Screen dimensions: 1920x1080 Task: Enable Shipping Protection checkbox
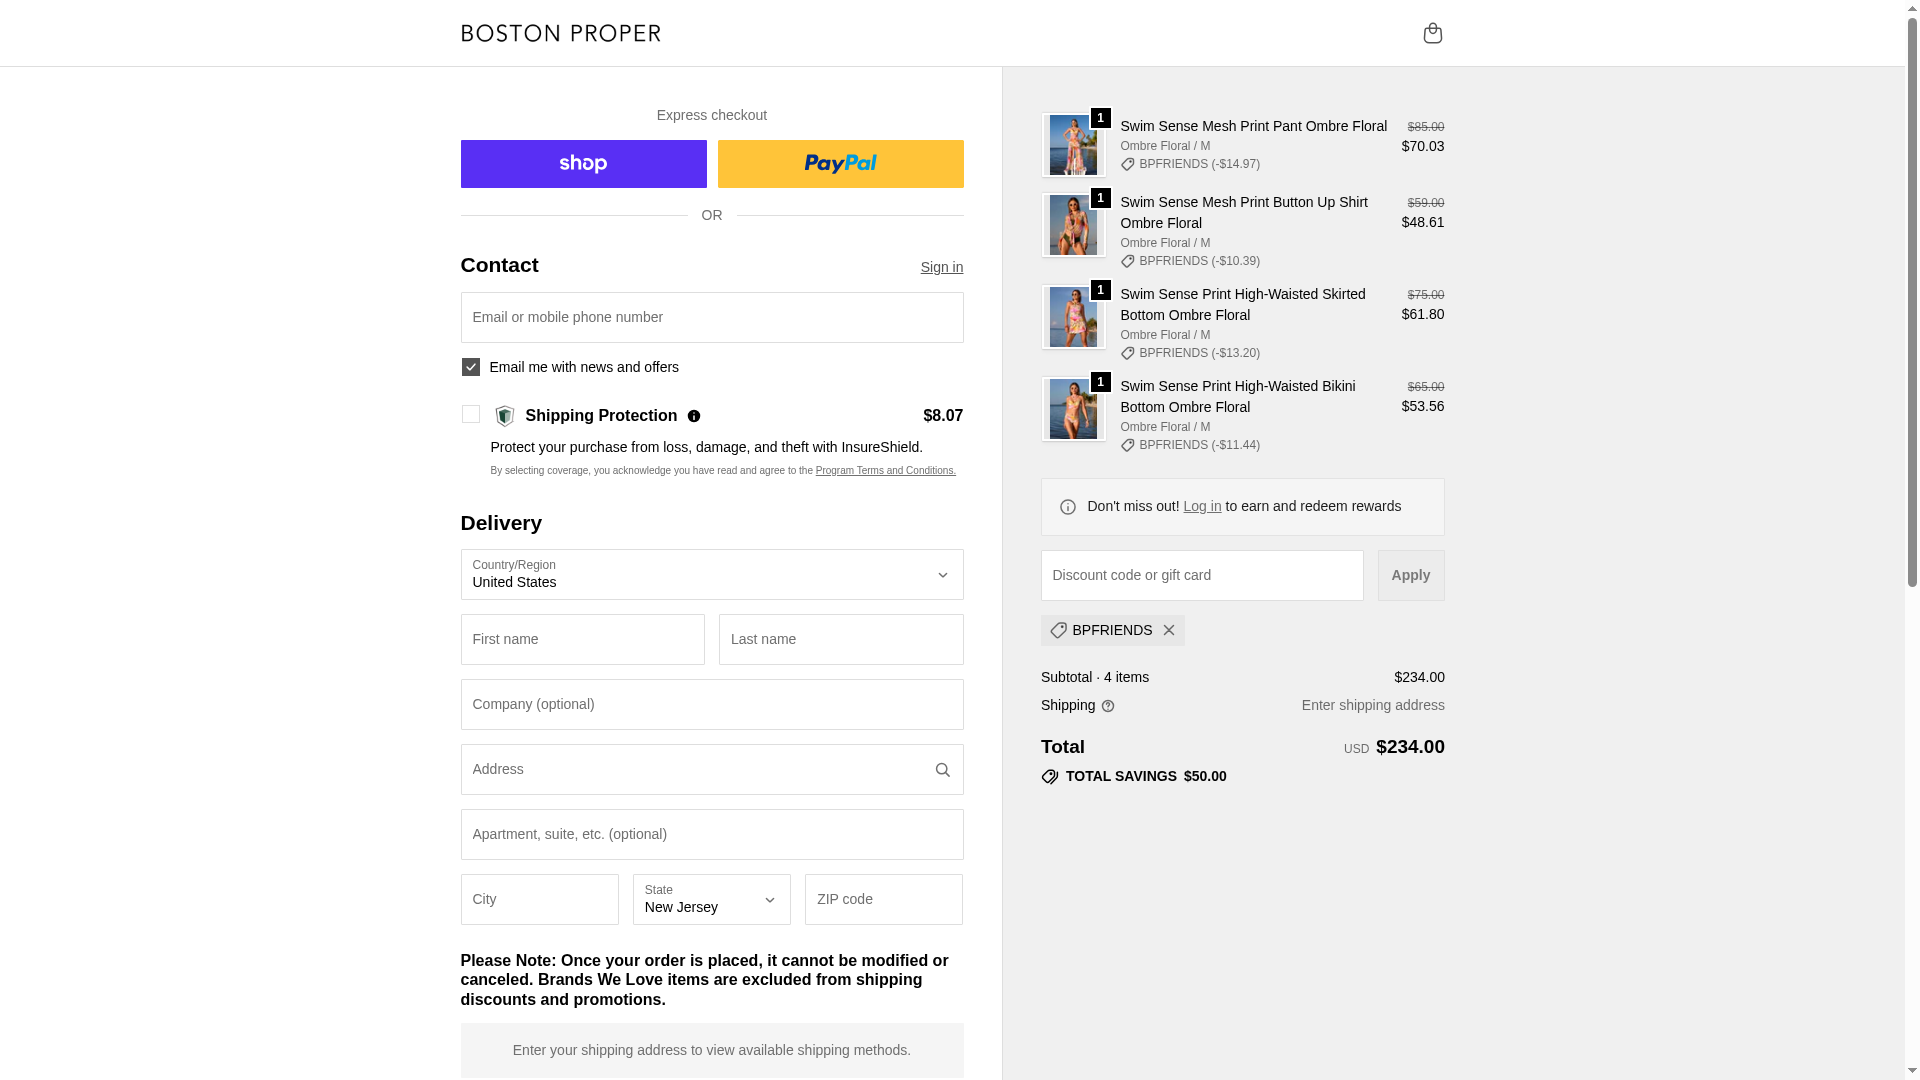[x=471, y=414]
